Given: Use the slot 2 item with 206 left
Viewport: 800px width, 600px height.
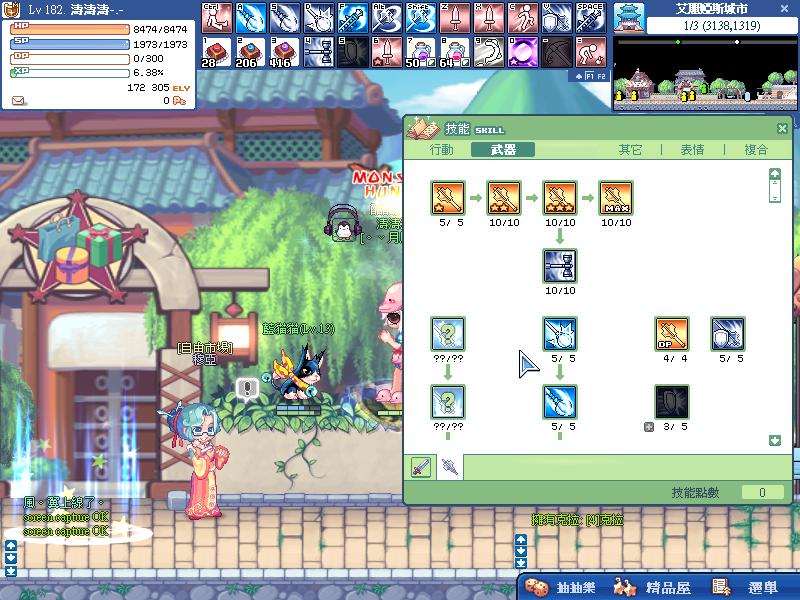Looking at the screenshot, I should pos(251,52).
